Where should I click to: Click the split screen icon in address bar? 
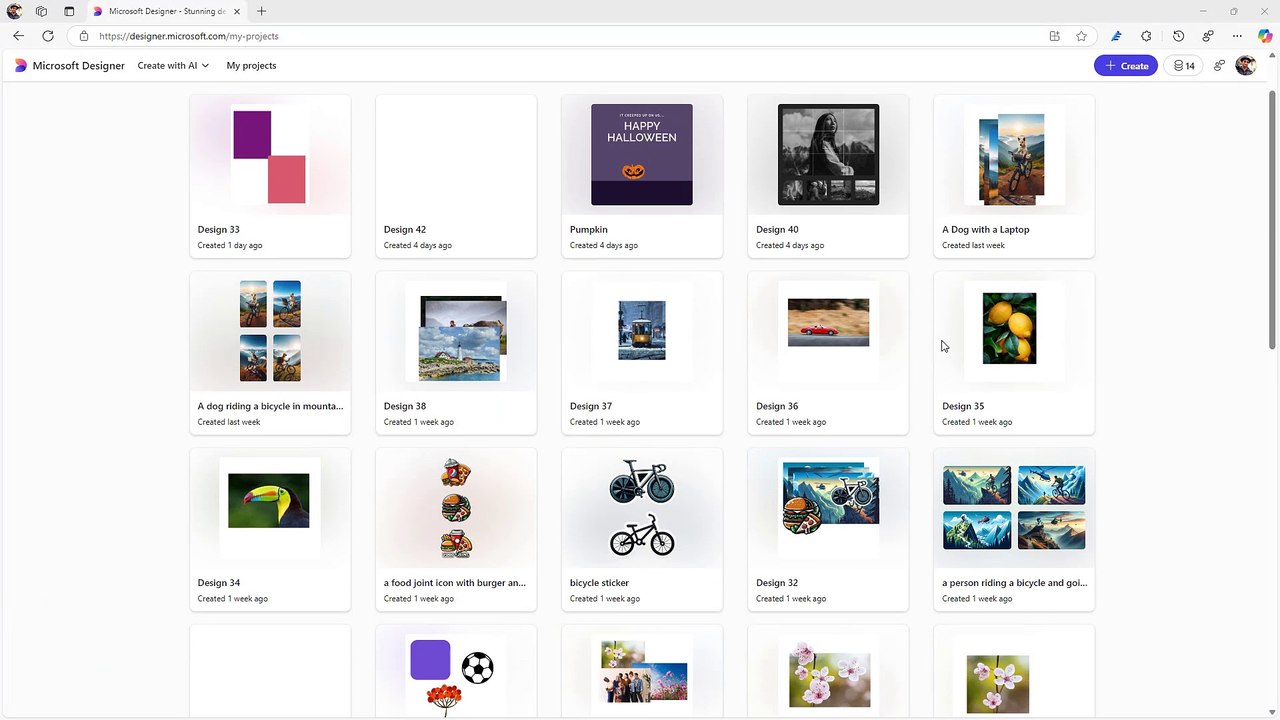(1054, 36)
